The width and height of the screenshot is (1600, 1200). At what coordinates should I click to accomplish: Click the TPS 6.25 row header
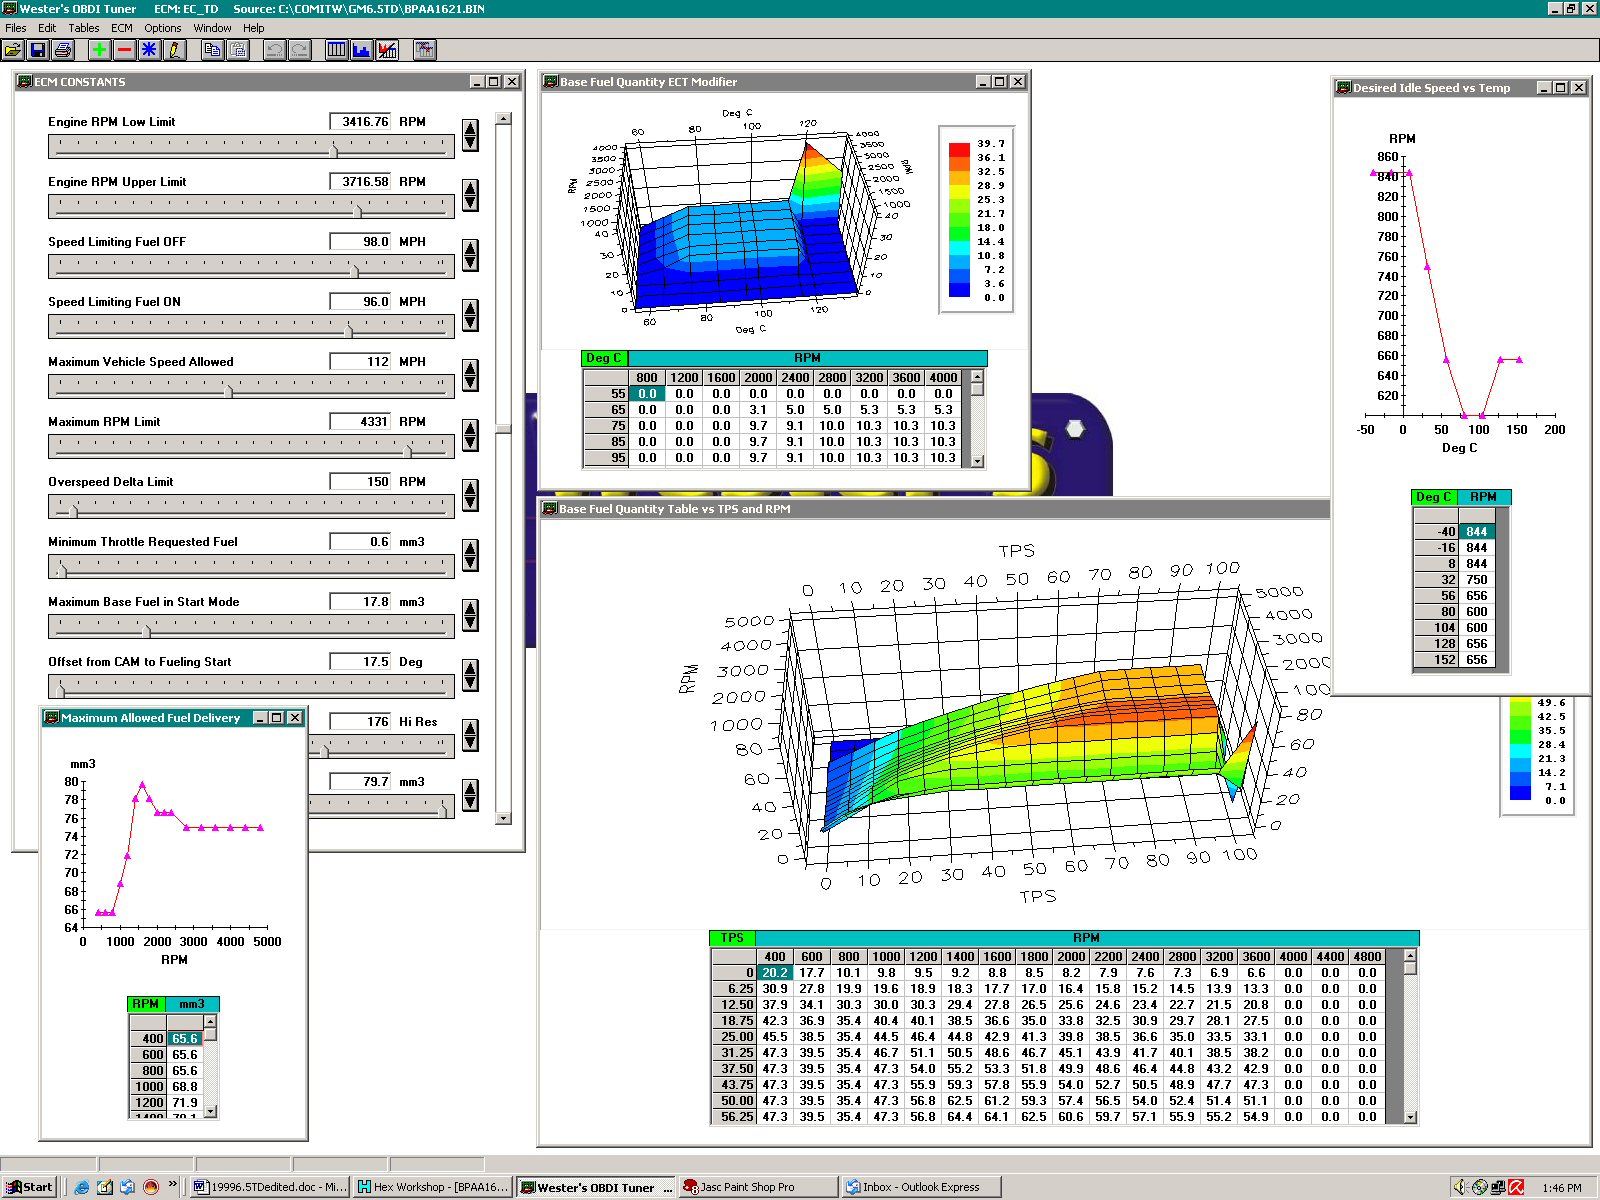pos(734,989)
